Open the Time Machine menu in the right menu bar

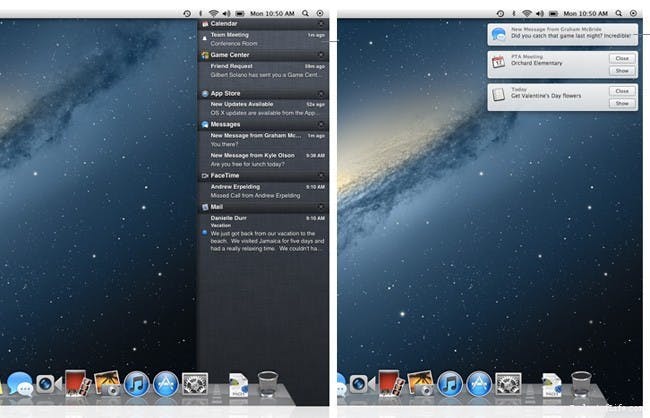click(x=501, y=13)
